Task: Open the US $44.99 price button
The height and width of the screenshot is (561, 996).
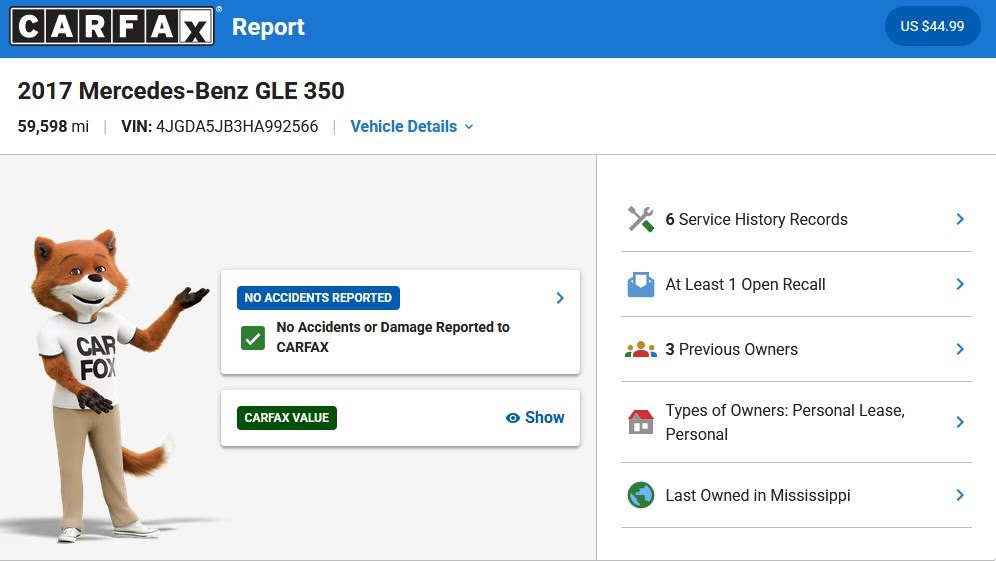Action: click(932, 26)
